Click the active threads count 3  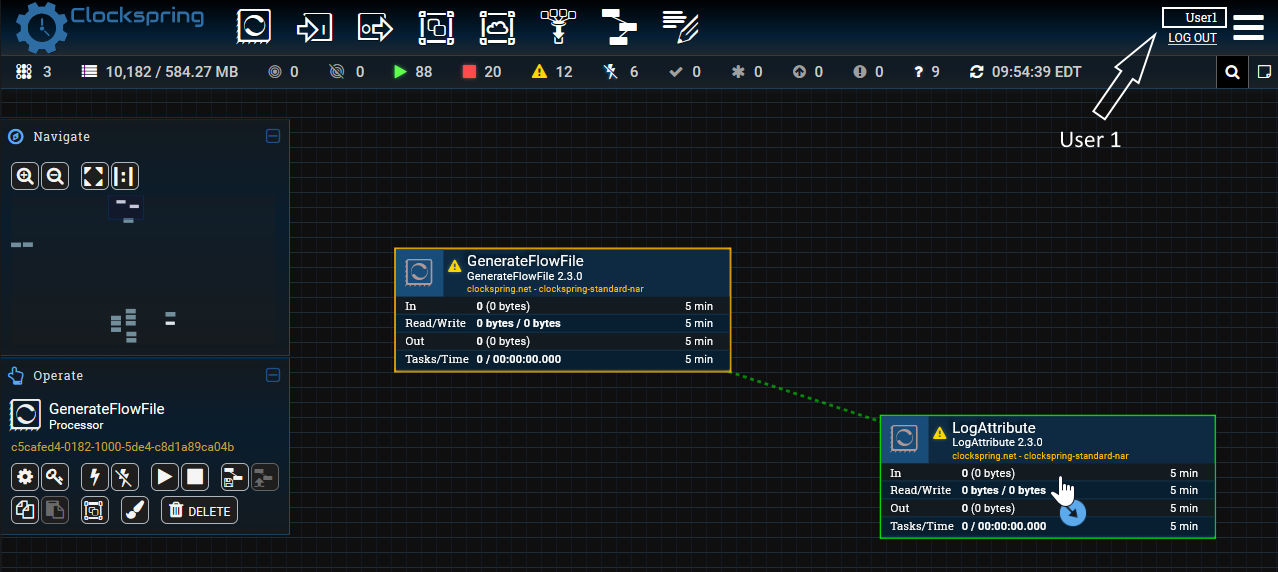(34, 72)
